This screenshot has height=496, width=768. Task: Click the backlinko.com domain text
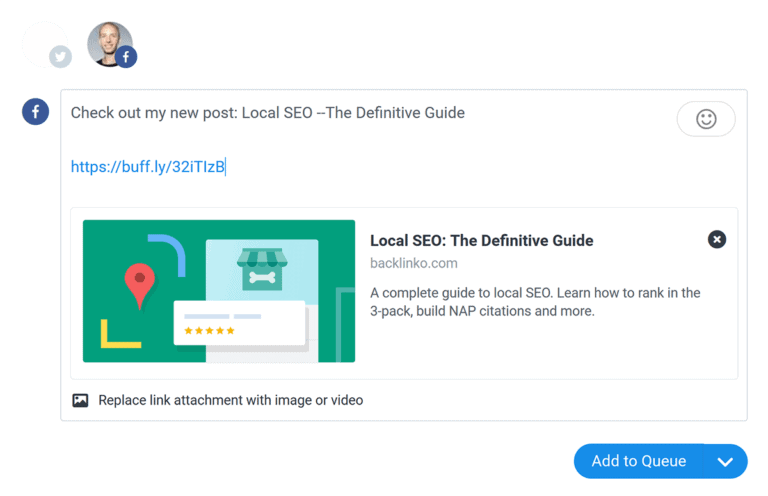click(413, 263)
